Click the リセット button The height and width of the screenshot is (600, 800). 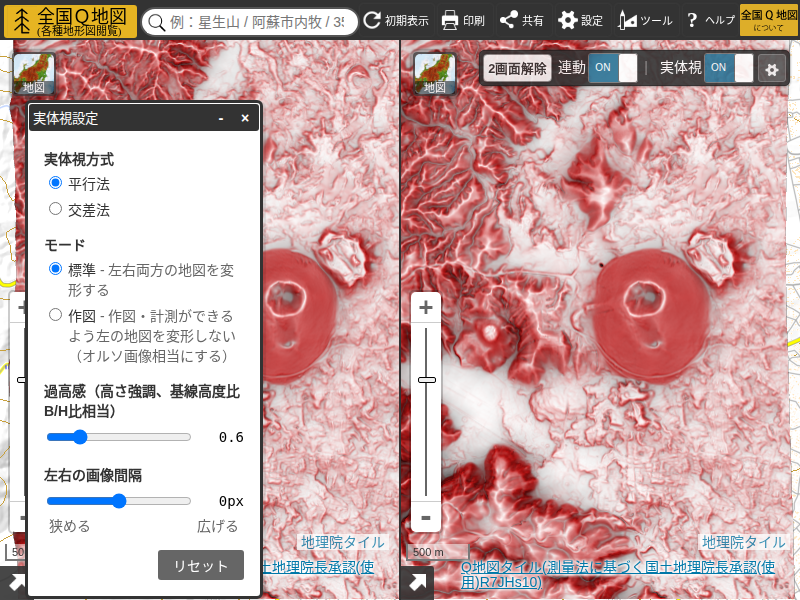pos(201,565)
